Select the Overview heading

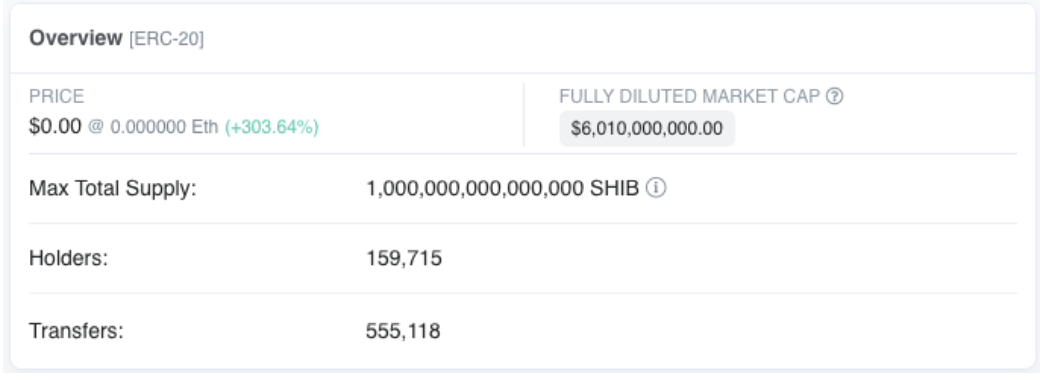(x=76, y=38)
